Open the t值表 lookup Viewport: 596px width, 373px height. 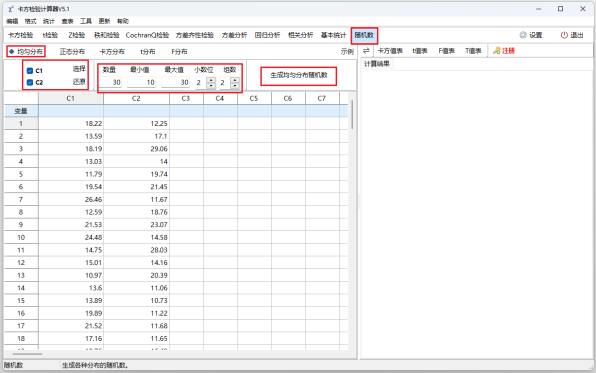pos(420,51)
